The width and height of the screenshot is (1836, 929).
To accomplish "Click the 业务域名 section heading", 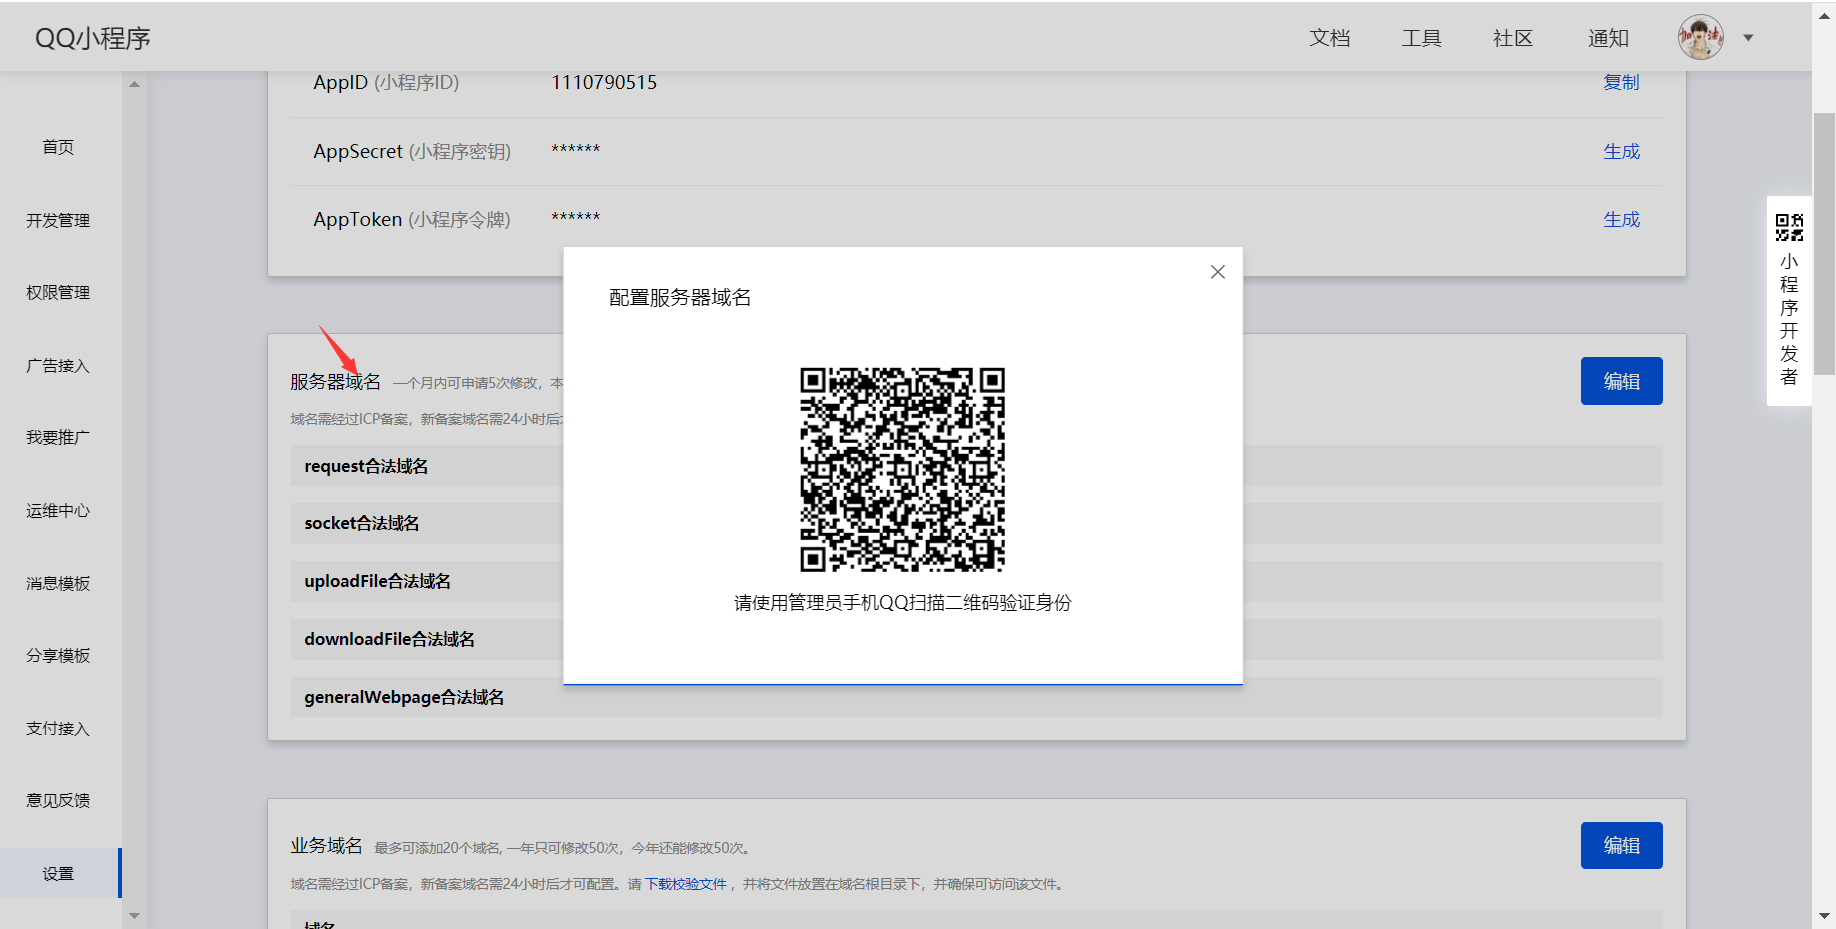I will pos(326,845).
